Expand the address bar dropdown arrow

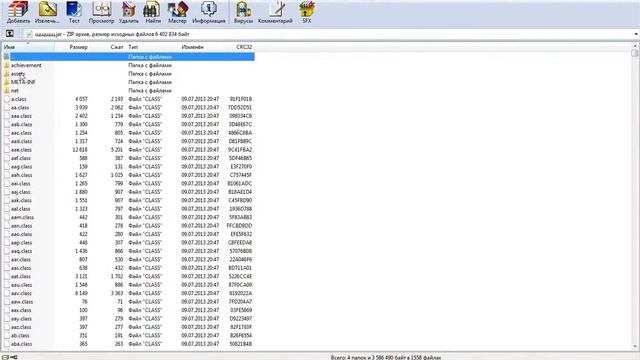click(636, 34)
